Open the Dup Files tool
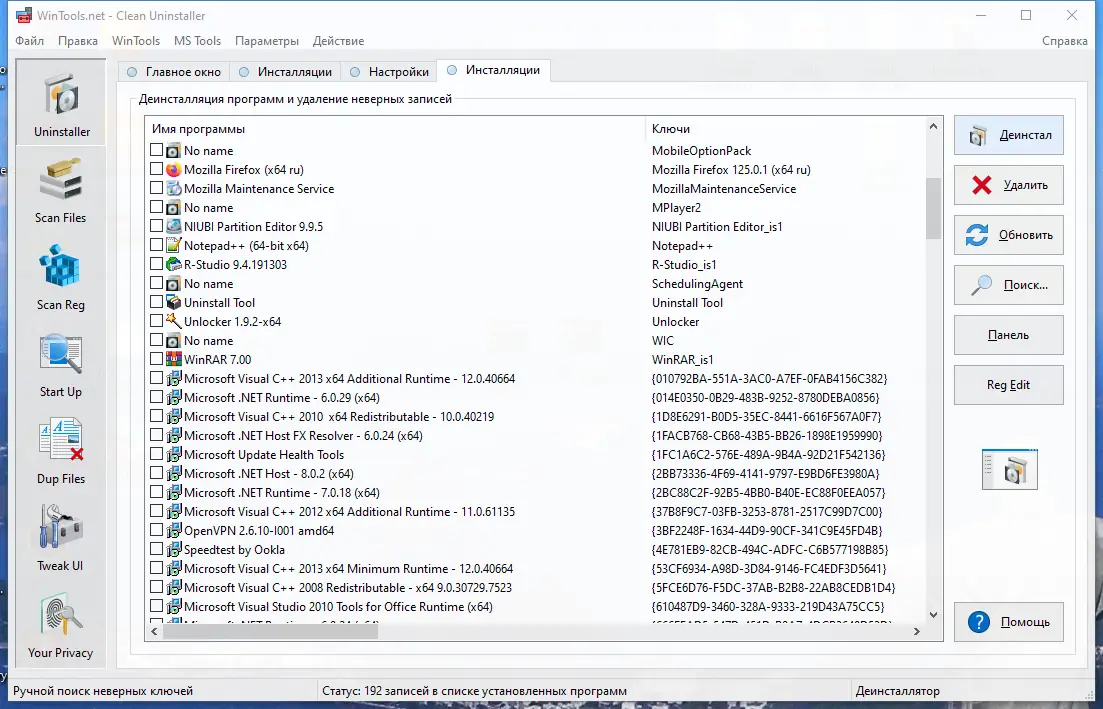Screen dimensions: 1103x709 point(60,451)
